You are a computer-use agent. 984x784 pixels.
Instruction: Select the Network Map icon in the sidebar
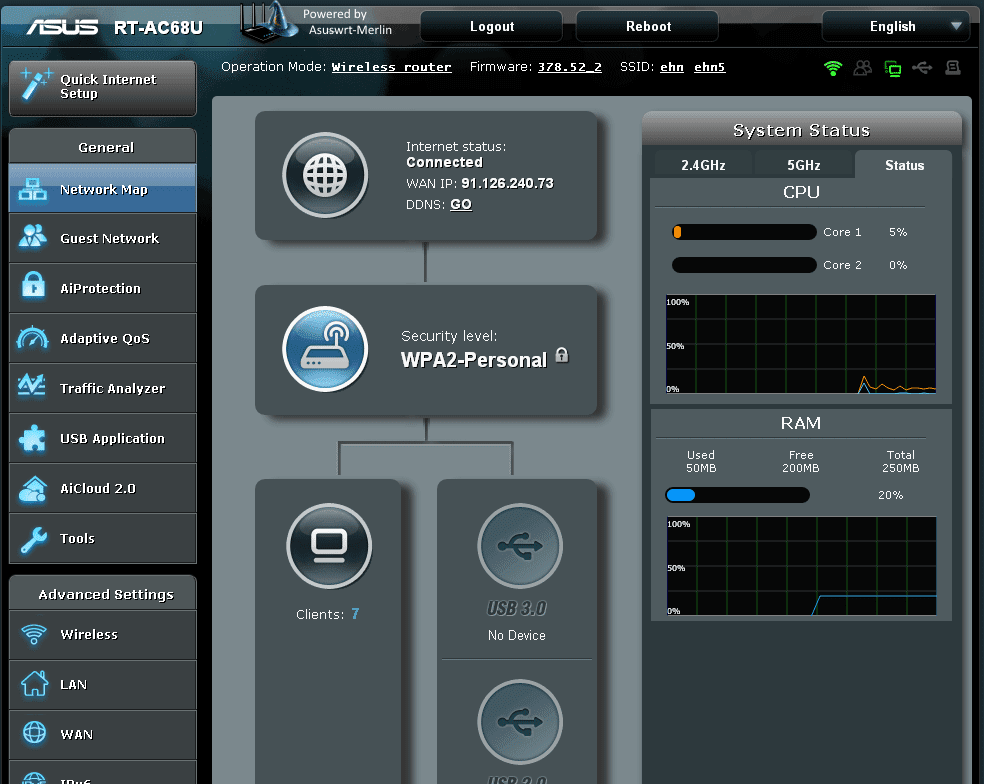(31, 188)
